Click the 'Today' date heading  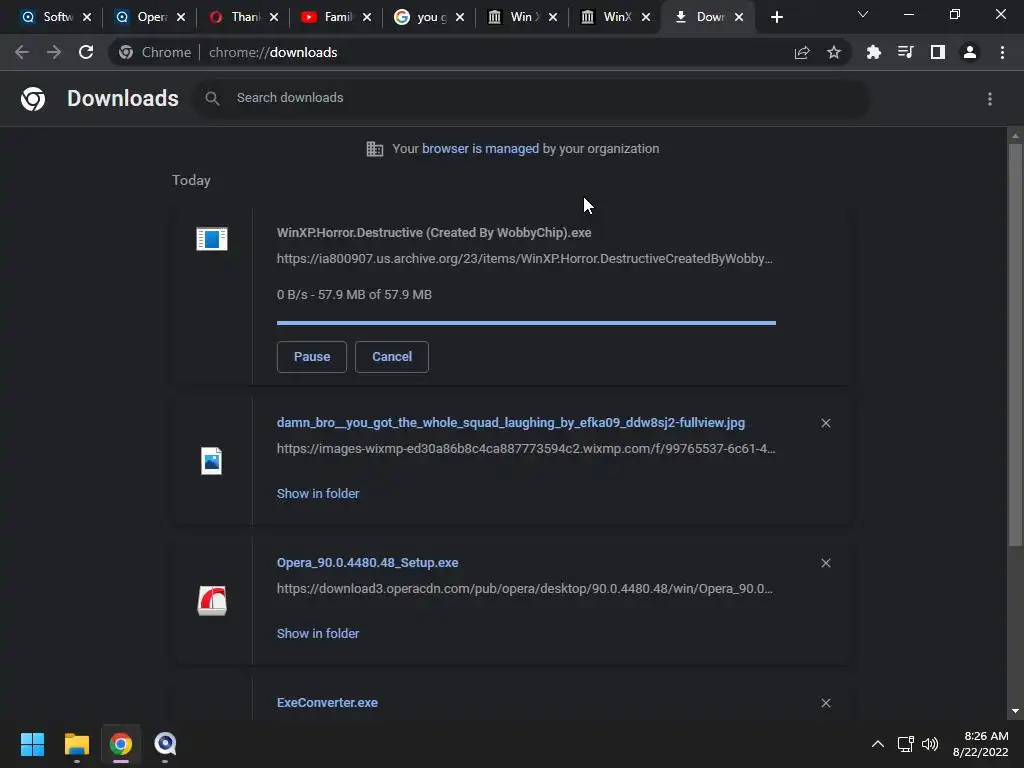click(x=191, y=180)
